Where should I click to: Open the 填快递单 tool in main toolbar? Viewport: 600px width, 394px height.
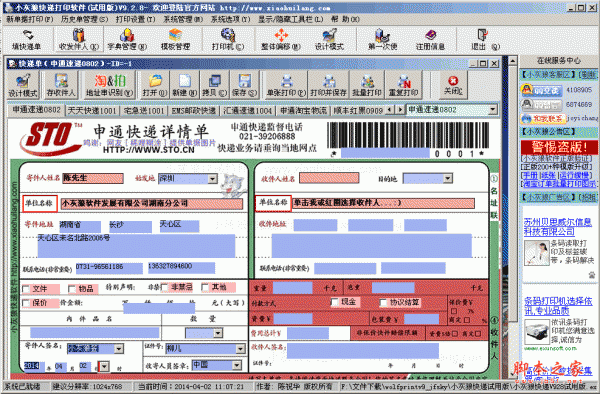26,40
